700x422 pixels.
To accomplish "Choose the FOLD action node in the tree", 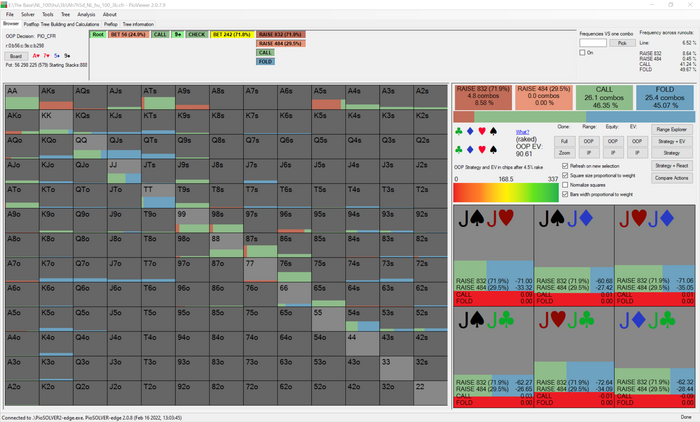I will point(265,62).
